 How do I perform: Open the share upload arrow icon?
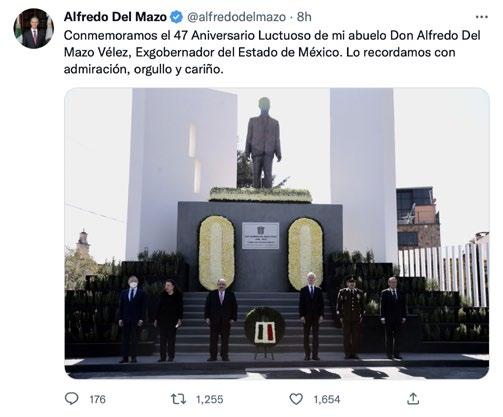[x=413, y=398]
